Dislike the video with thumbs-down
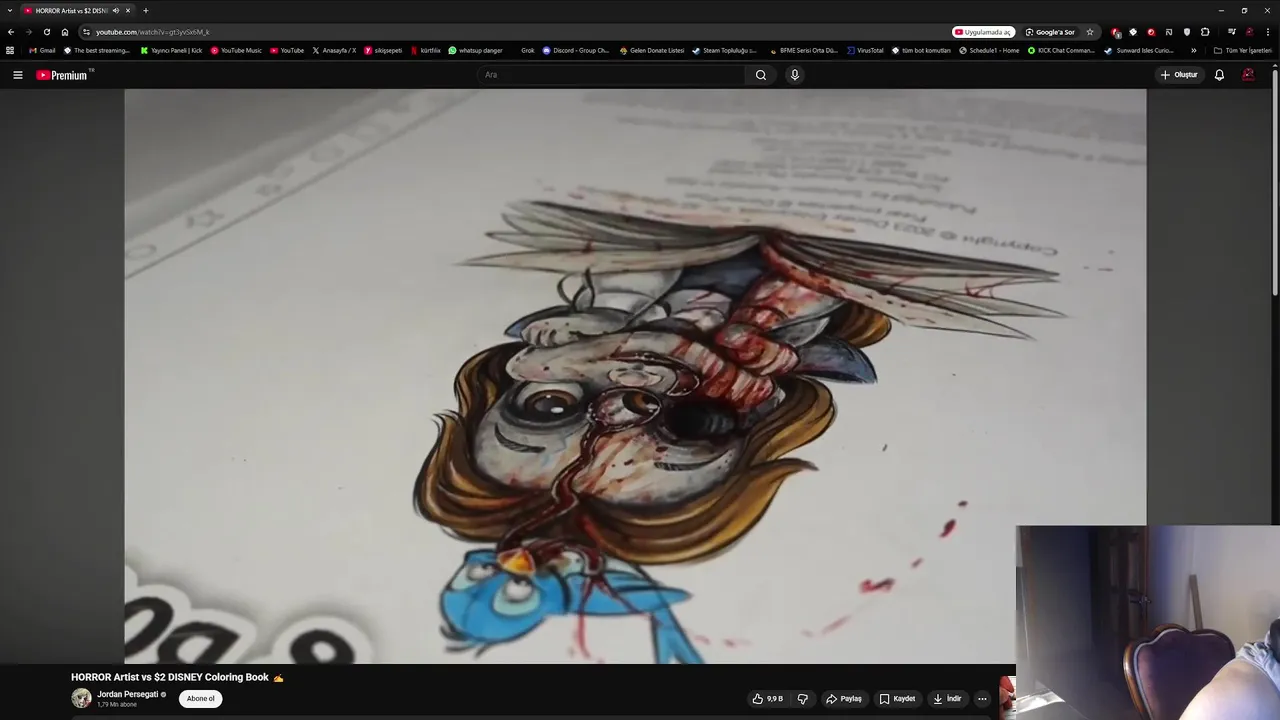Screen dimensions: 1280x720 pyautogui.click(x=802, y=699)
